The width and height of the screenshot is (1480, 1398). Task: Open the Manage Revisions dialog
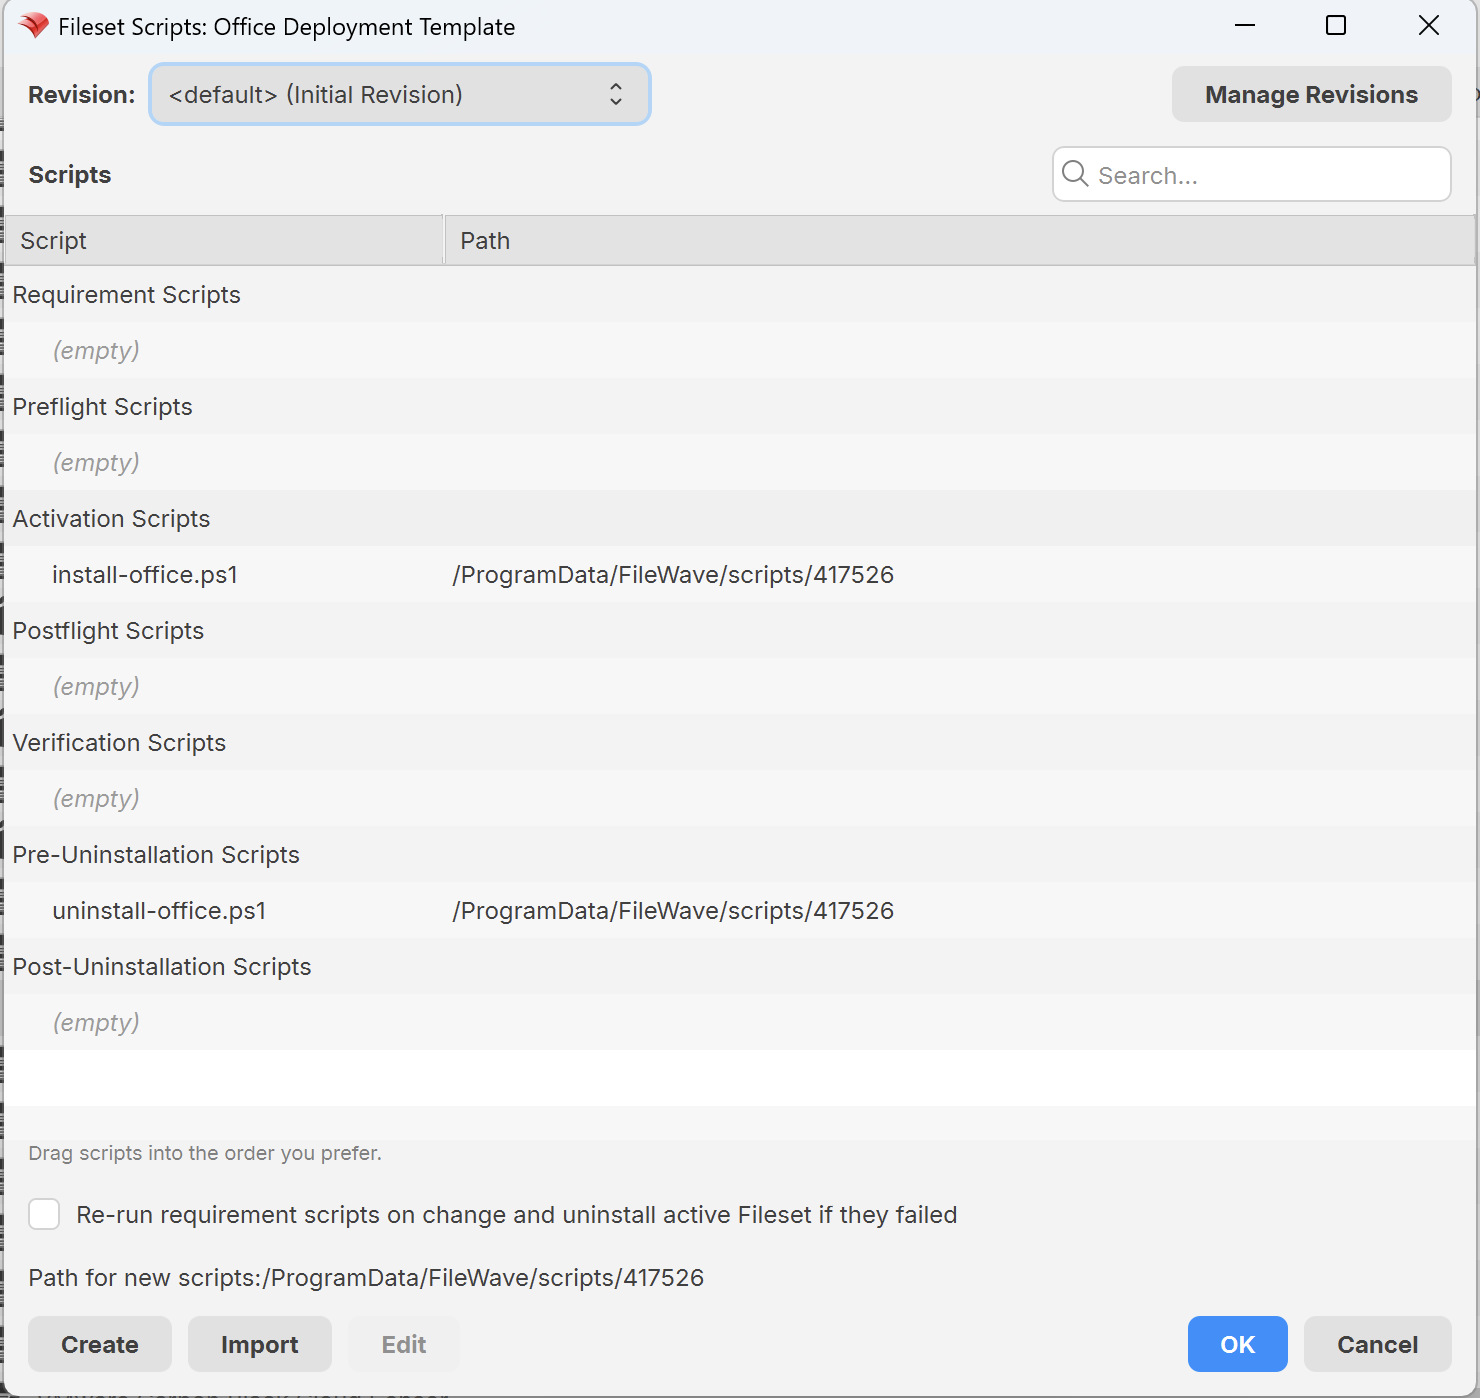(1311, 94)
